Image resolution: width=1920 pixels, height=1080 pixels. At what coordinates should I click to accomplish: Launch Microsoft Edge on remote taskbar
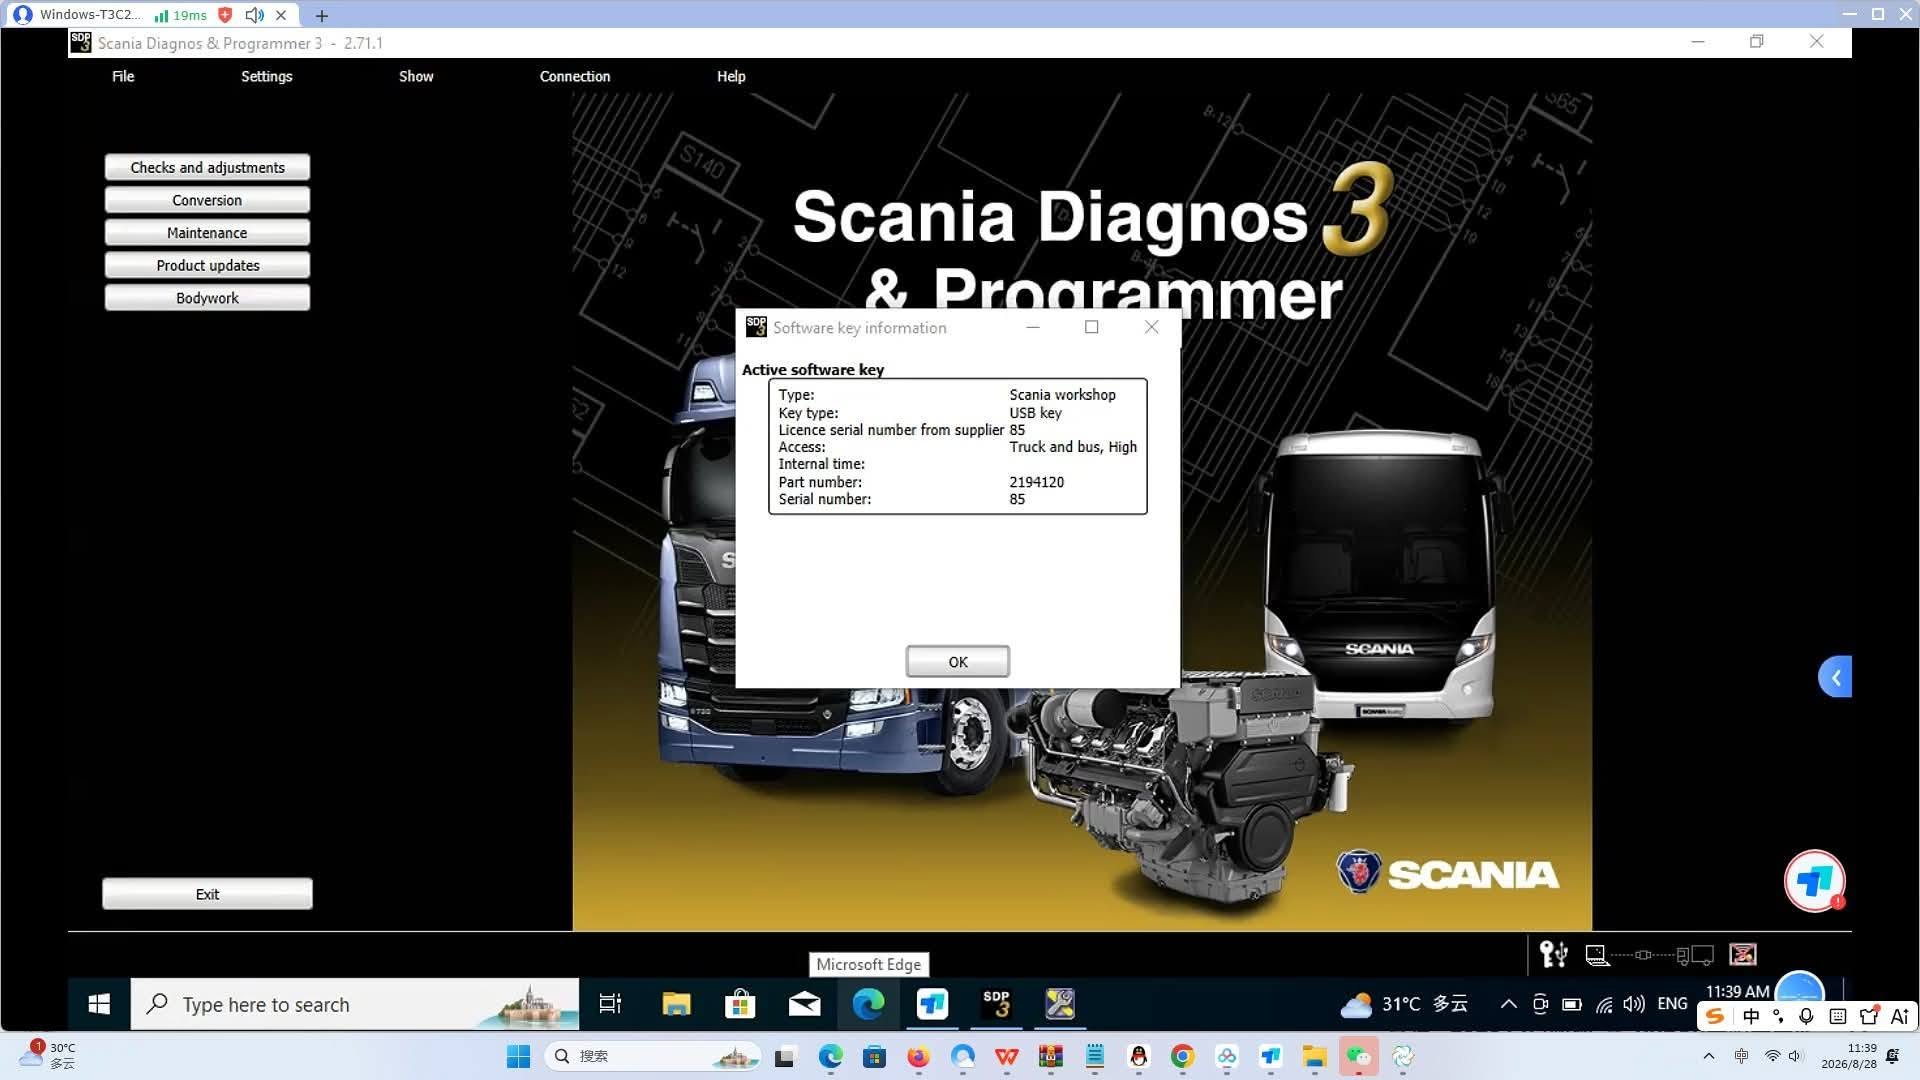click(868, 1004)
